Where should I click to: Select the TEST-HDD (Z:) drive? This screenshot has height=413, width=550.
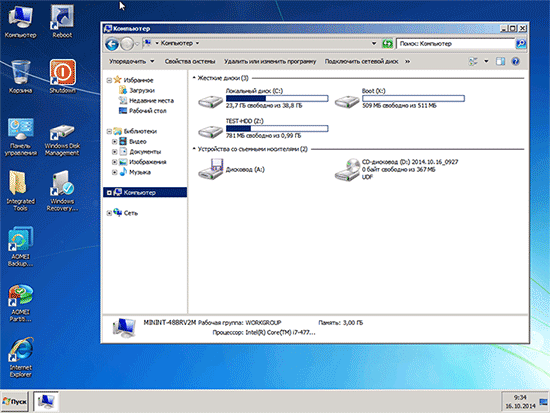click(263, 128)
